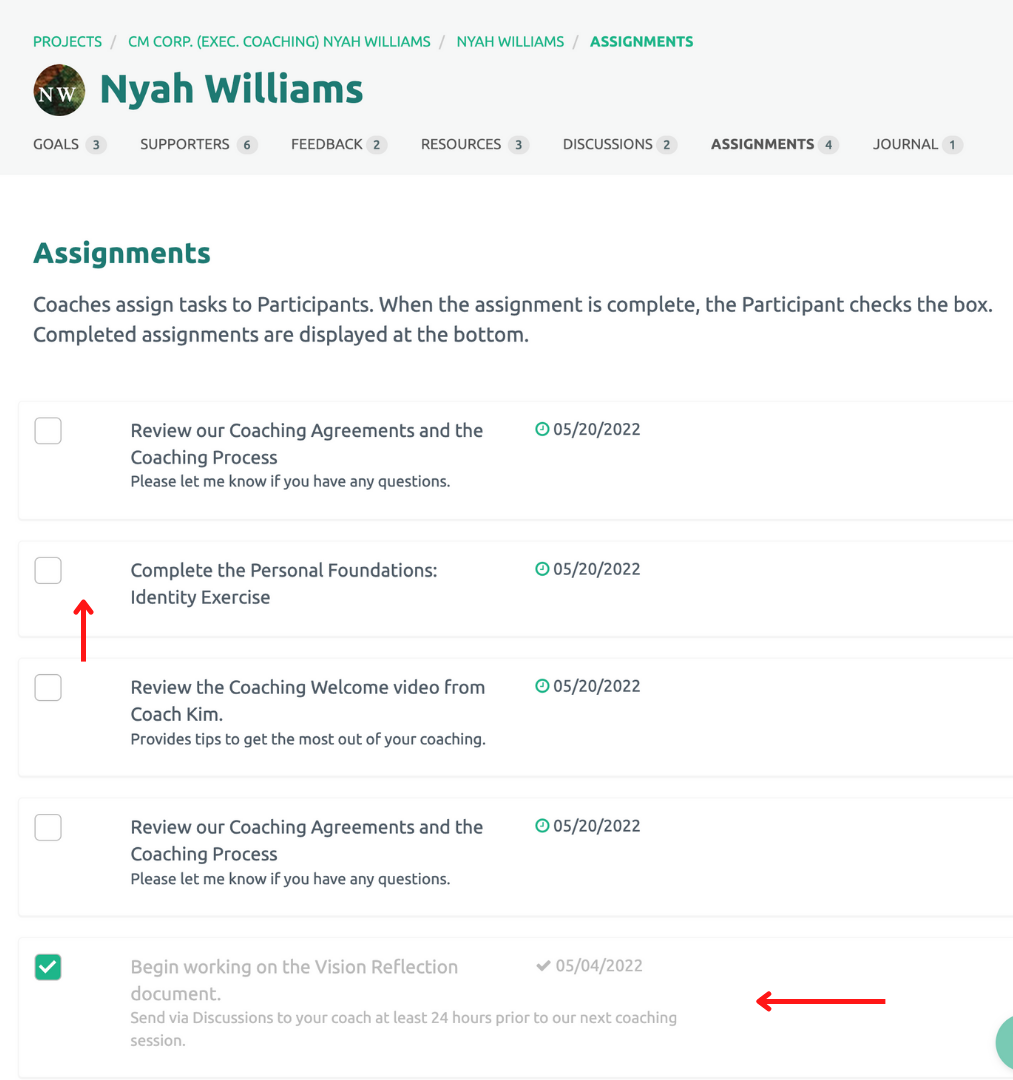
Task: Click the 05/20/2022 date in Welcome video row
Action: (597, 686)
